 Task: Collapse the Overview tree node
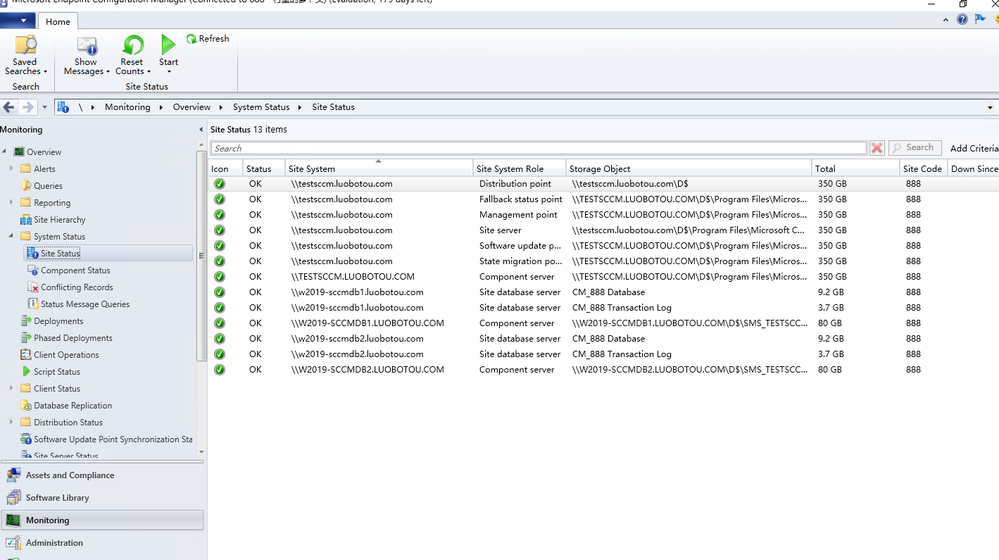coord(5,152)
